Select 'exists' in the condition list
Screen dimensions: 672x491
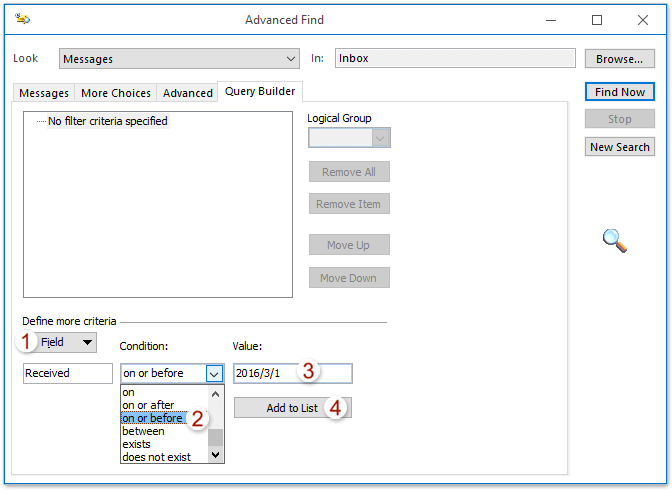pos(137,444)
